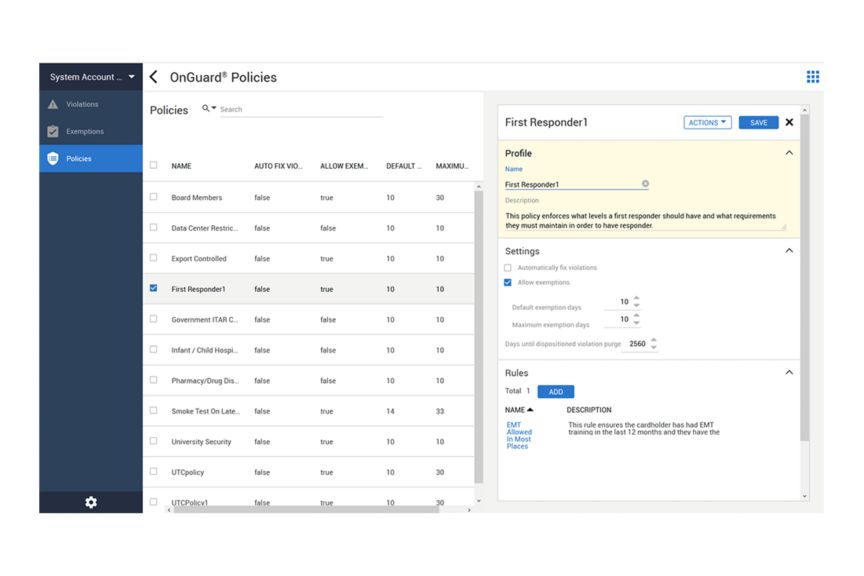Viewport: 864px width, 576px height.
Task: Close the First Responder1 panel
Action: click(x=789, y=122)
